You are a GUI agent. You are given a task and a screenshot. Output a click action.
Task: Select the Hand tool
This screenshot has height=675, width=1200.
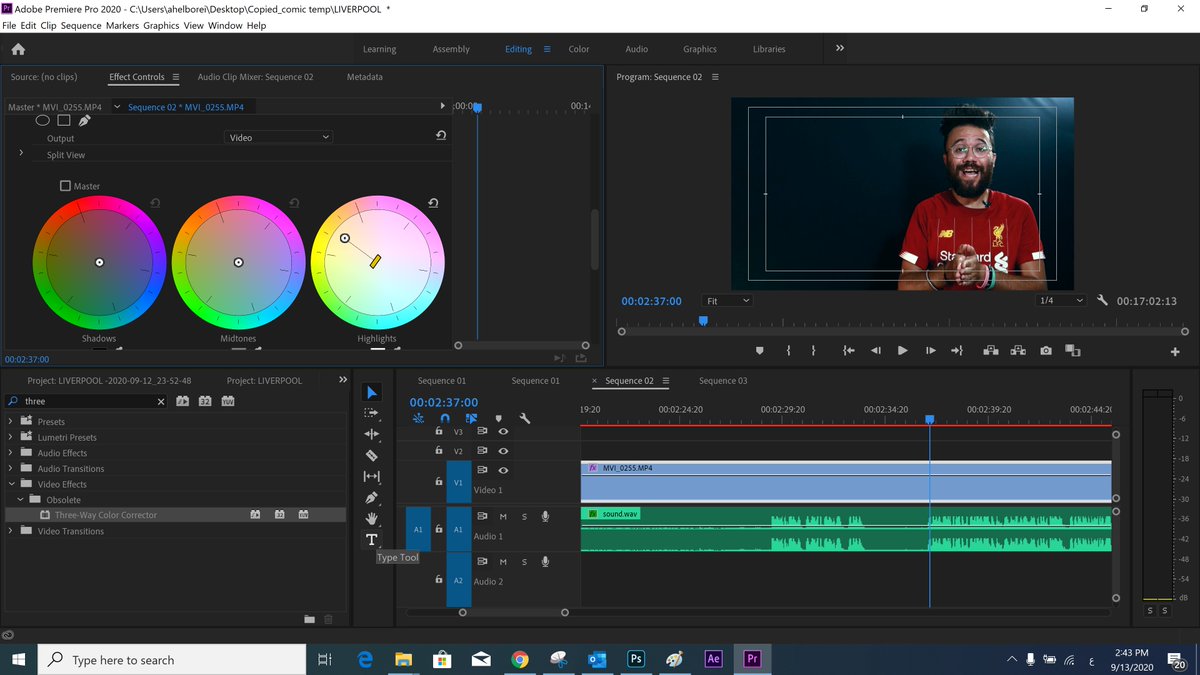(372, 518)
